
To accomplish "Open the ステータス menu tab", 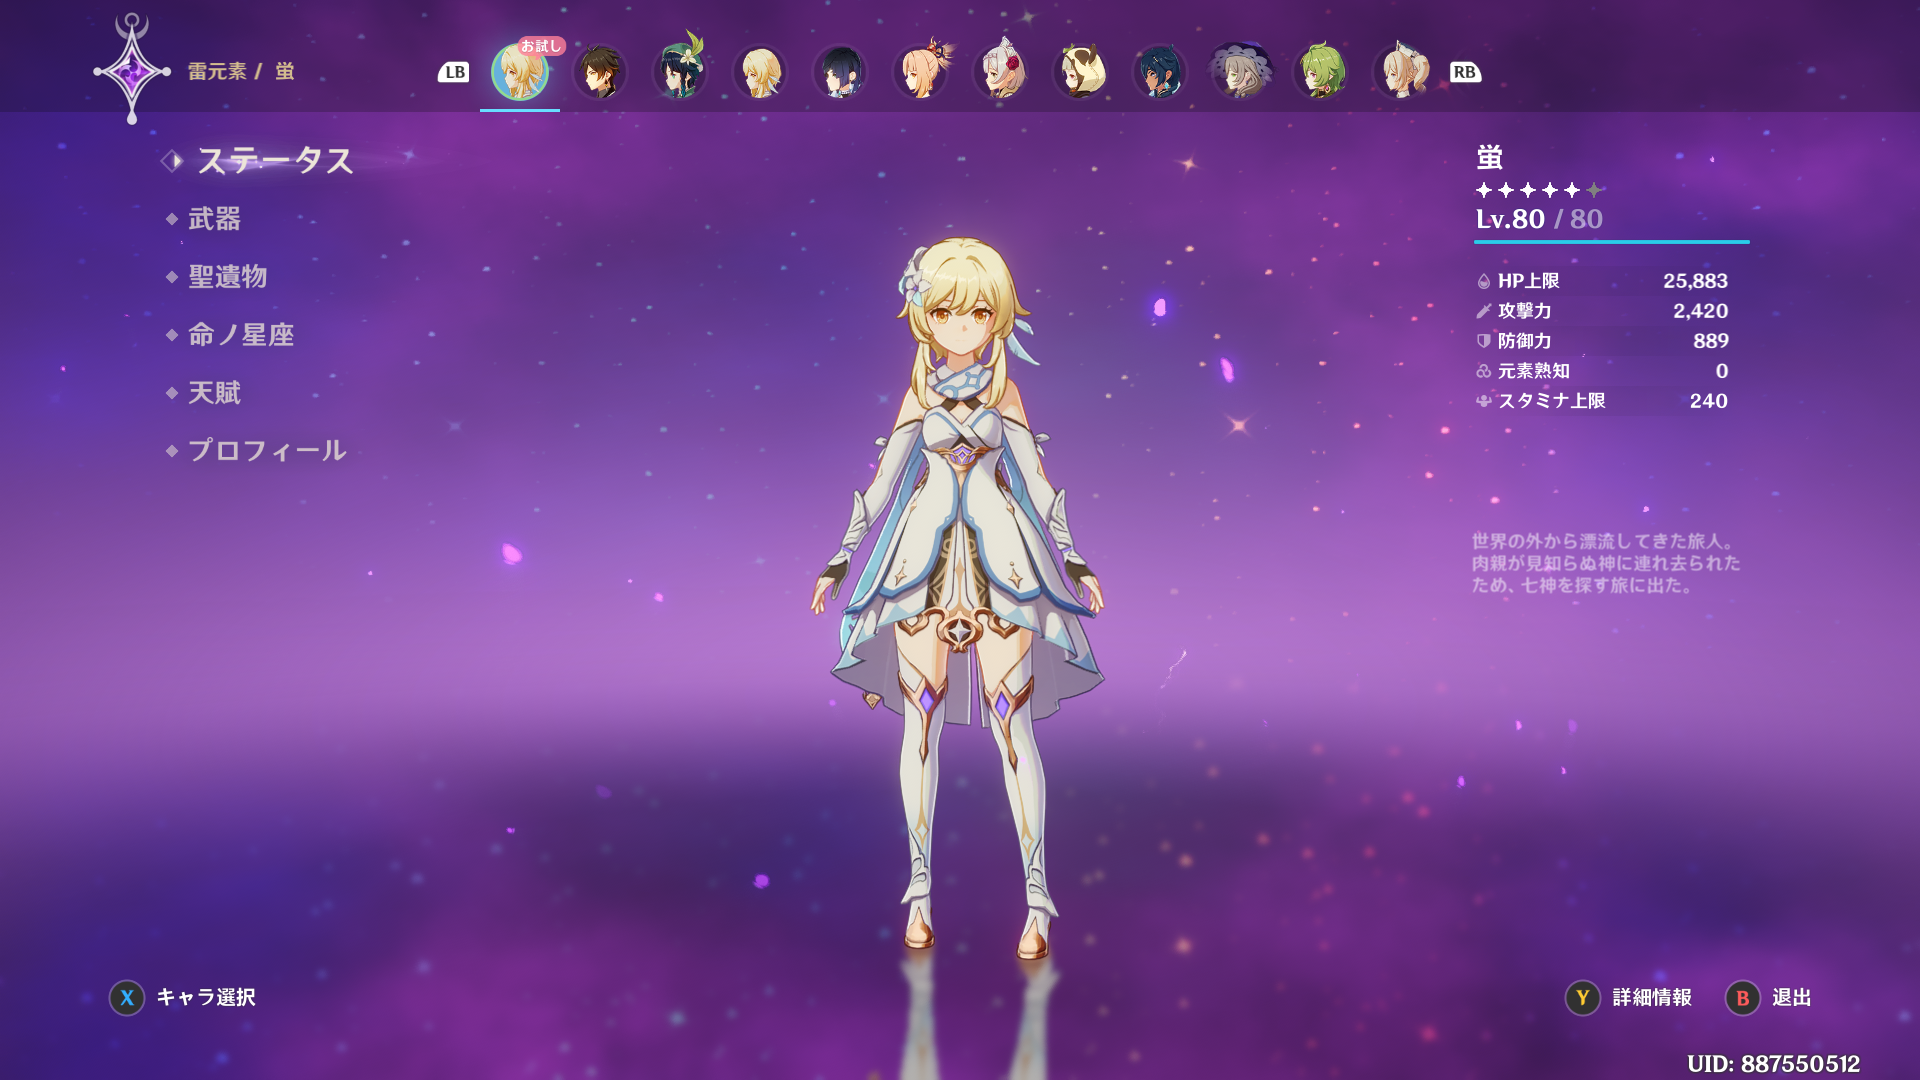I will click(275, 161).
